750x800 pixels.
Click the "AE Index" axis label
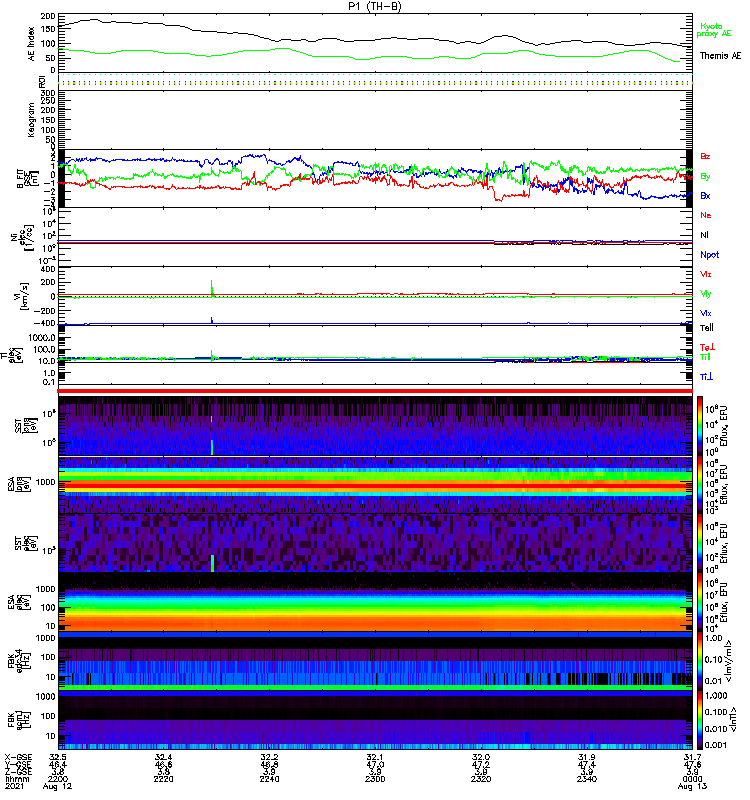coord(32,44)
